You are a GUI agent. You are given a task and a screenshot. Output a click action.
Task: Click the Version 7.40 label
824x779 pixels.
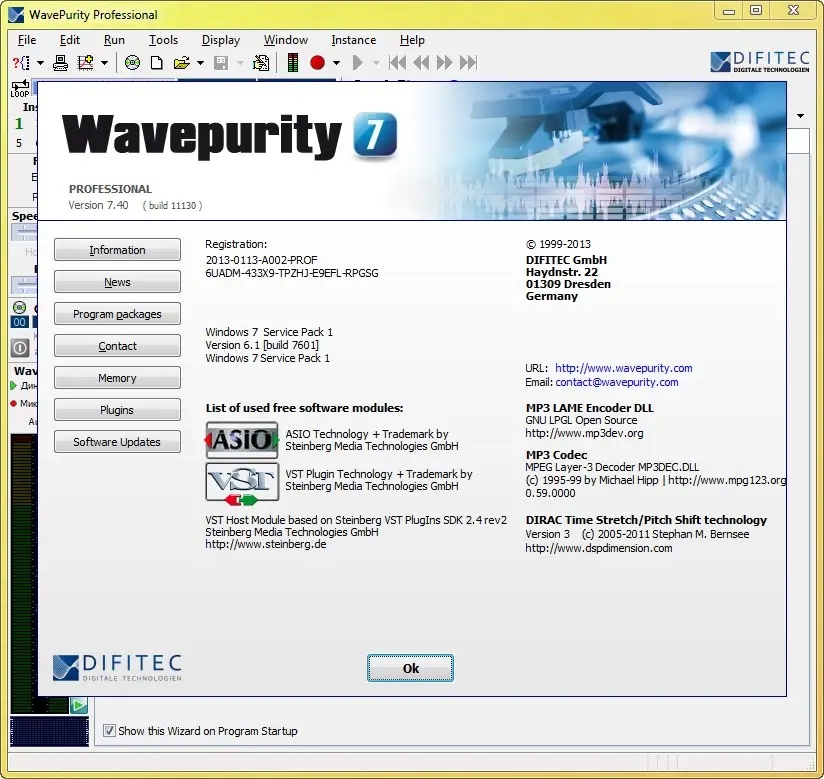(x=98, y=205)
